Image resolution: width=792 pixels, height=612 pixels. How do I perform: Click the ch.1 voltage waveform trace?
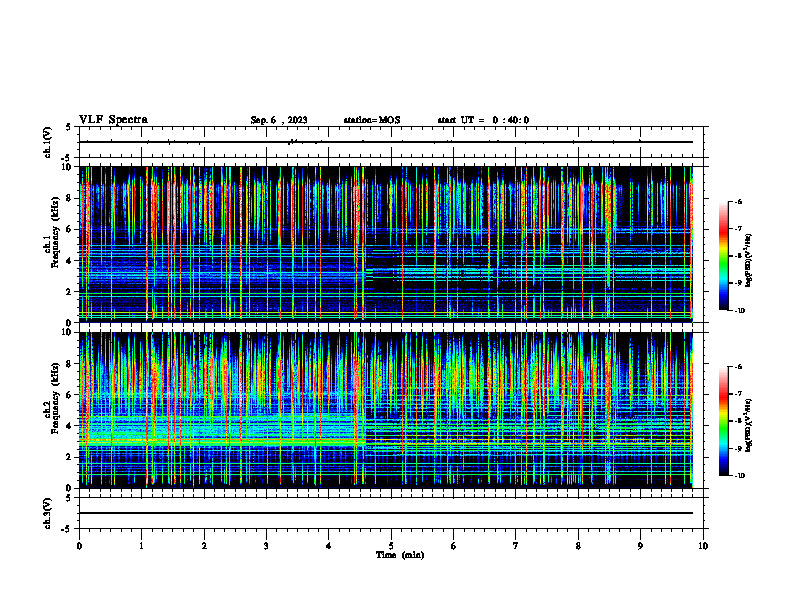point(386,142)
